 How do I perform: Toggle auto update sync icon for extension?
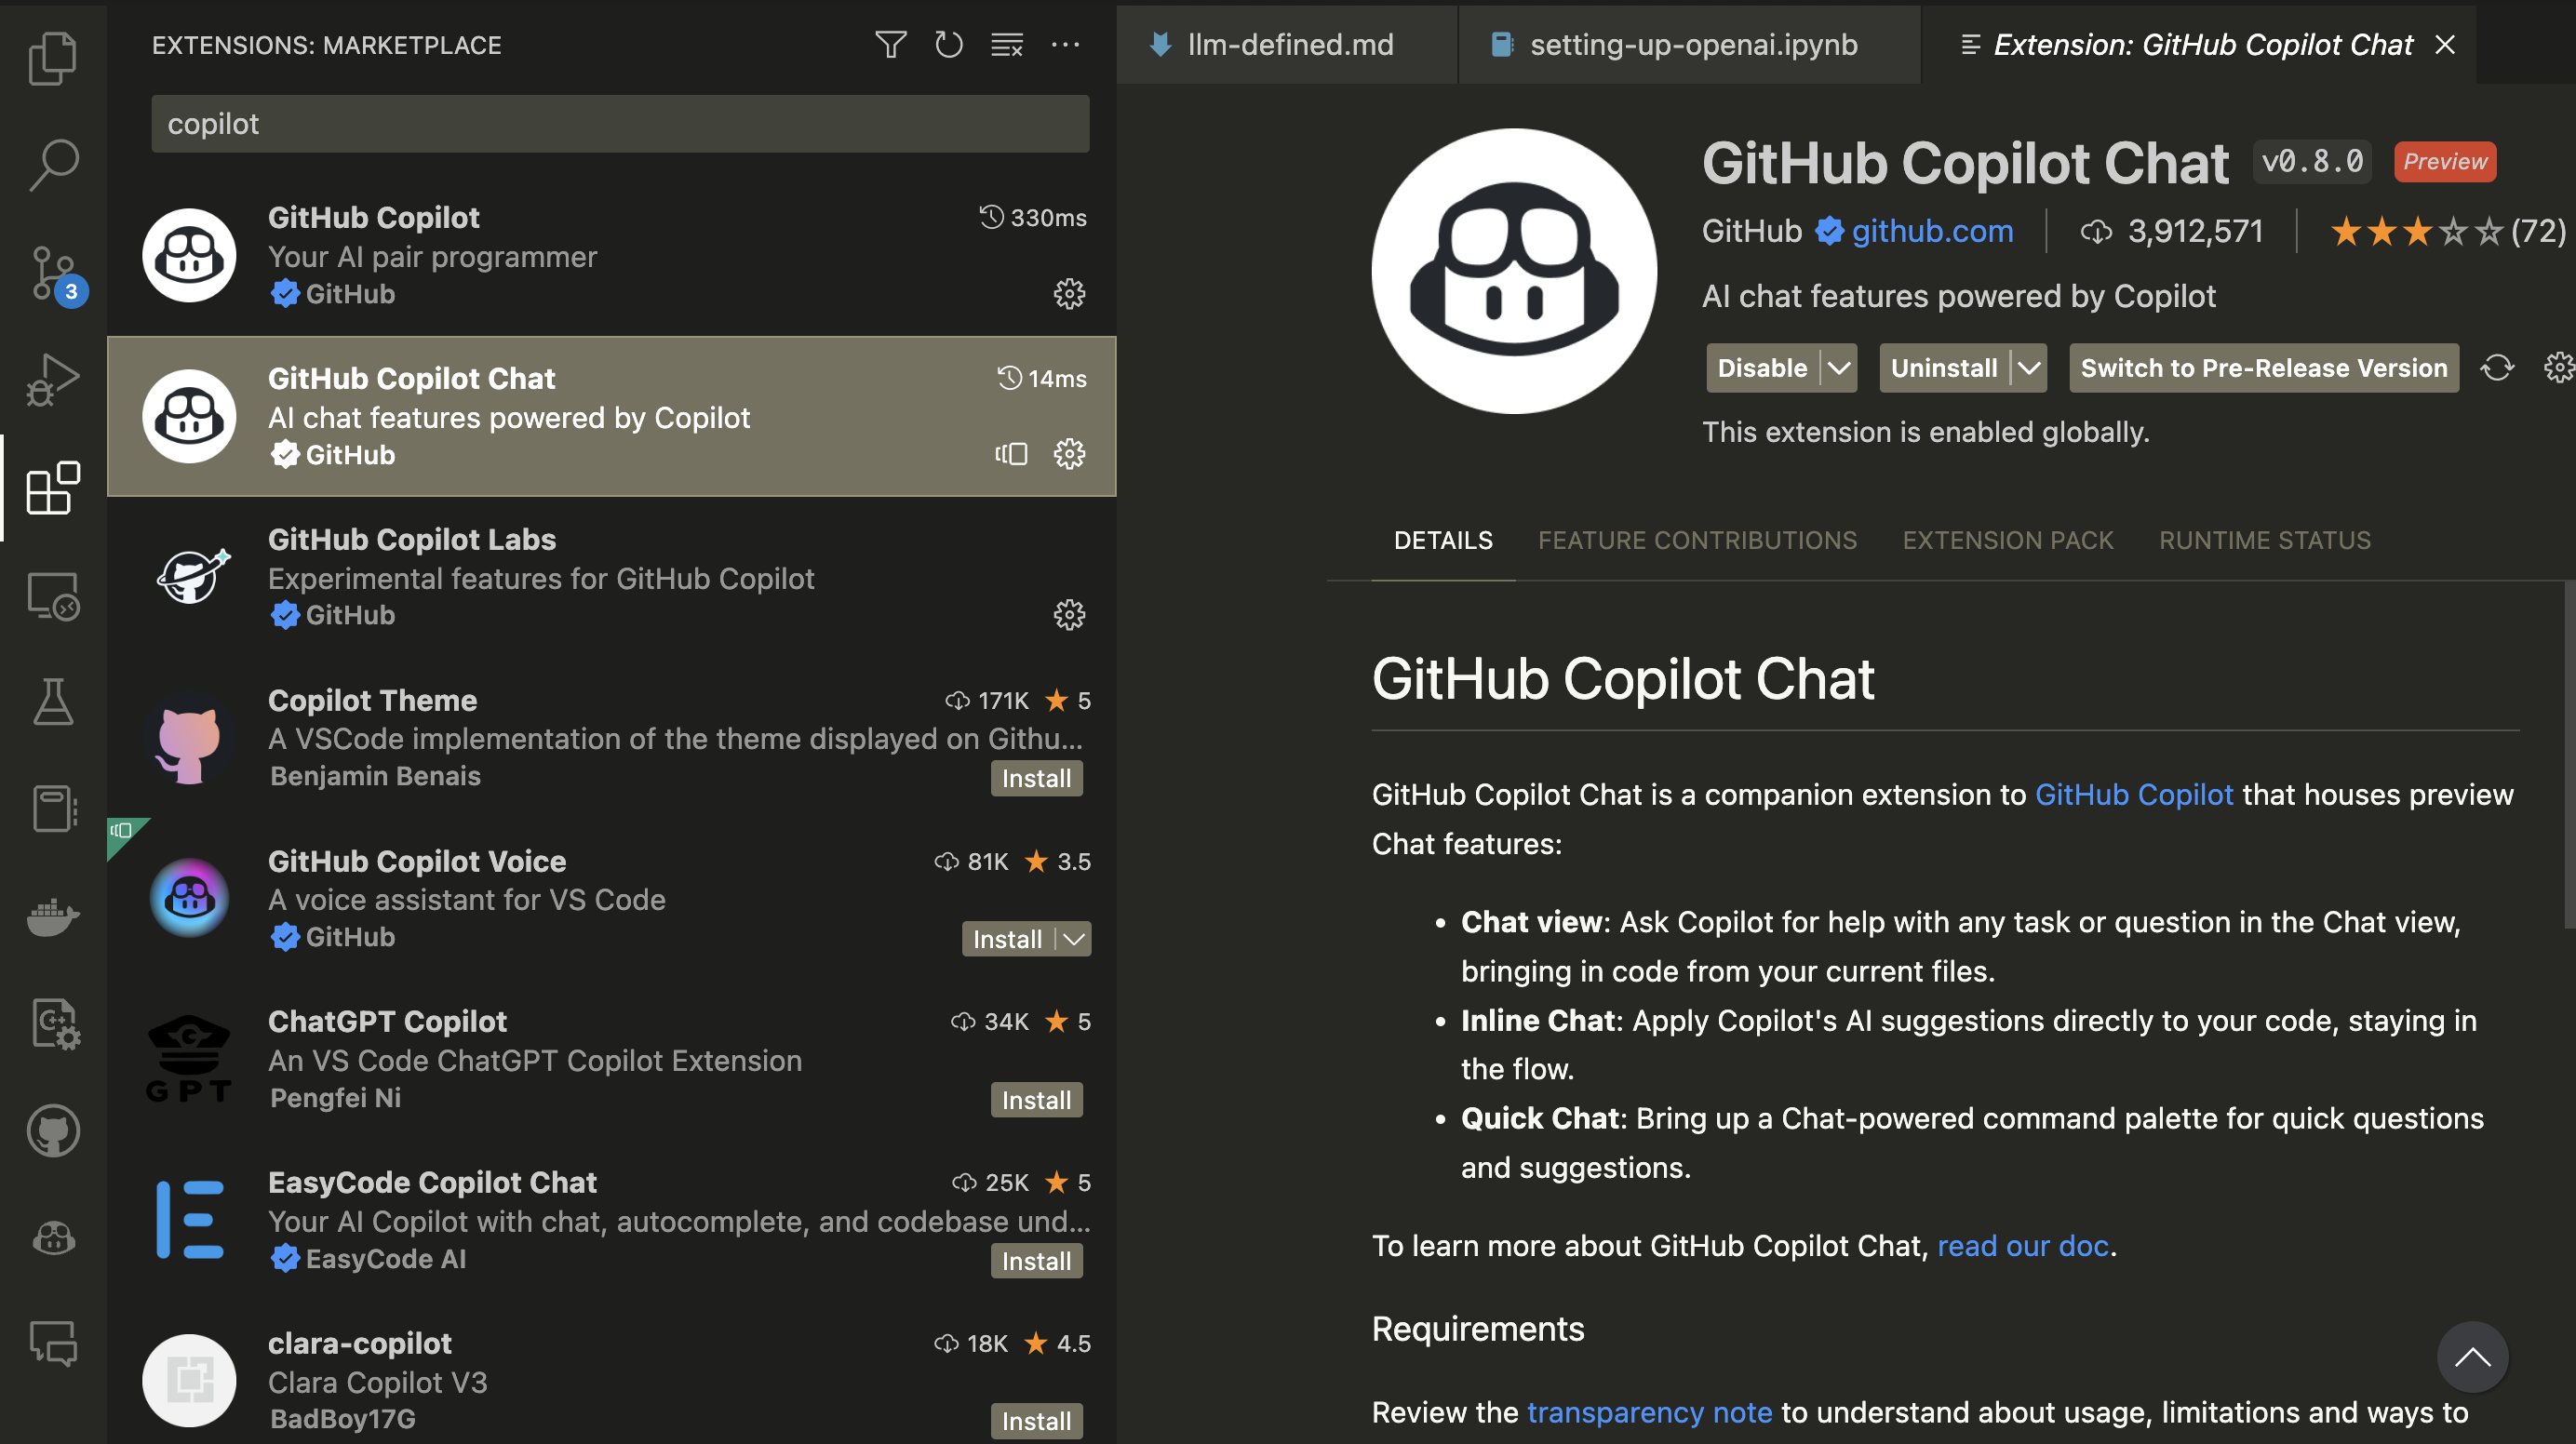tap(2496, 368)
